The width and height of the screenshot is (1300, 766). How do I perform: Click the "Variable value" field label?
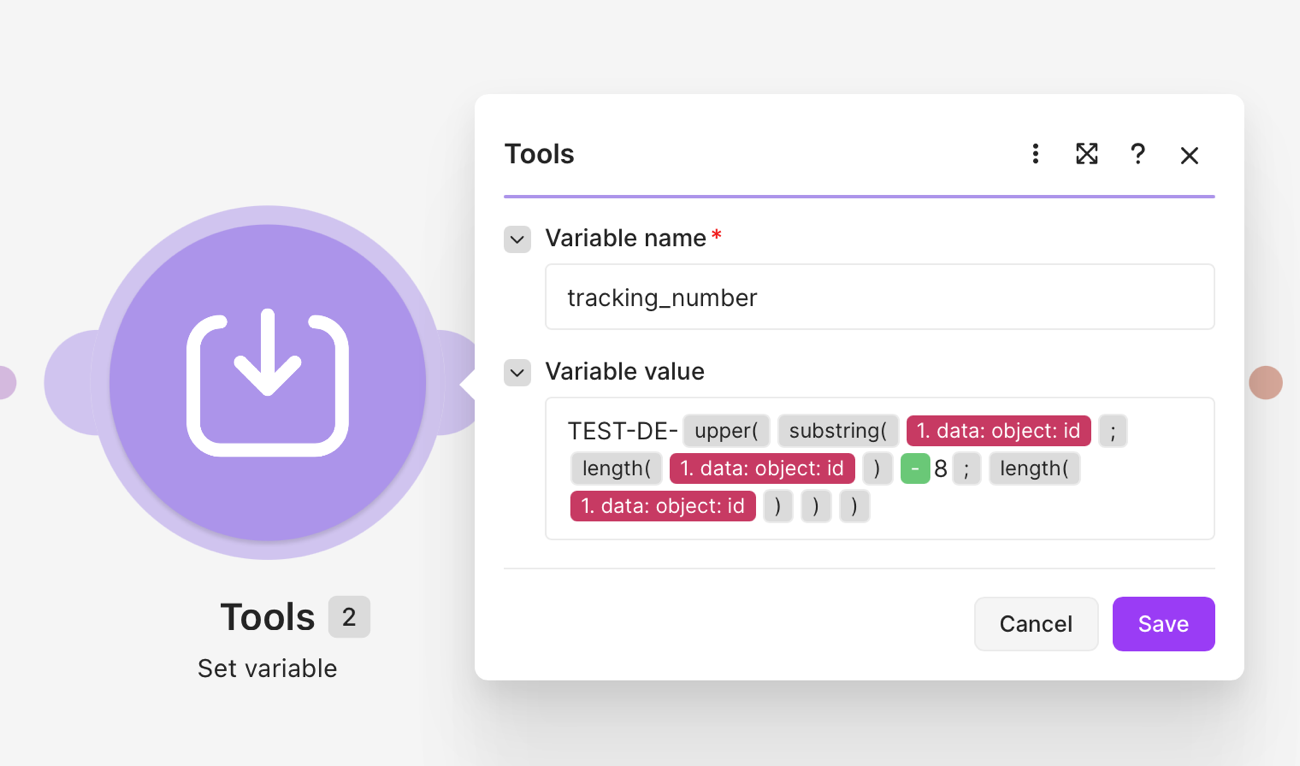point(625,372)
